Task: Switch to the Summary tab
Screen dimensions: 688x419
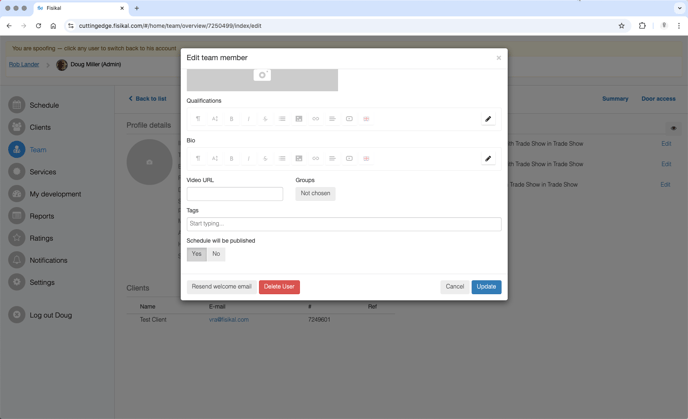Action: (615, 99)
